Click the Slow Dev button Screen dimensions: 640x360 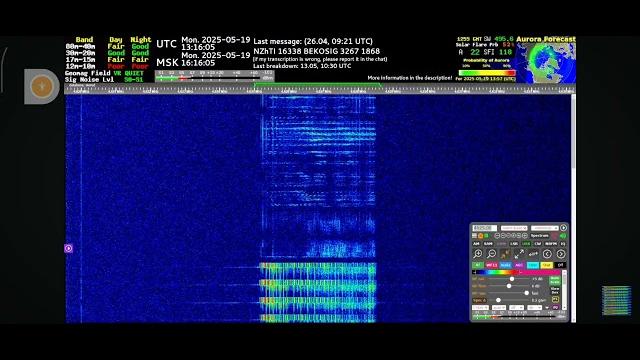(555, 291)
